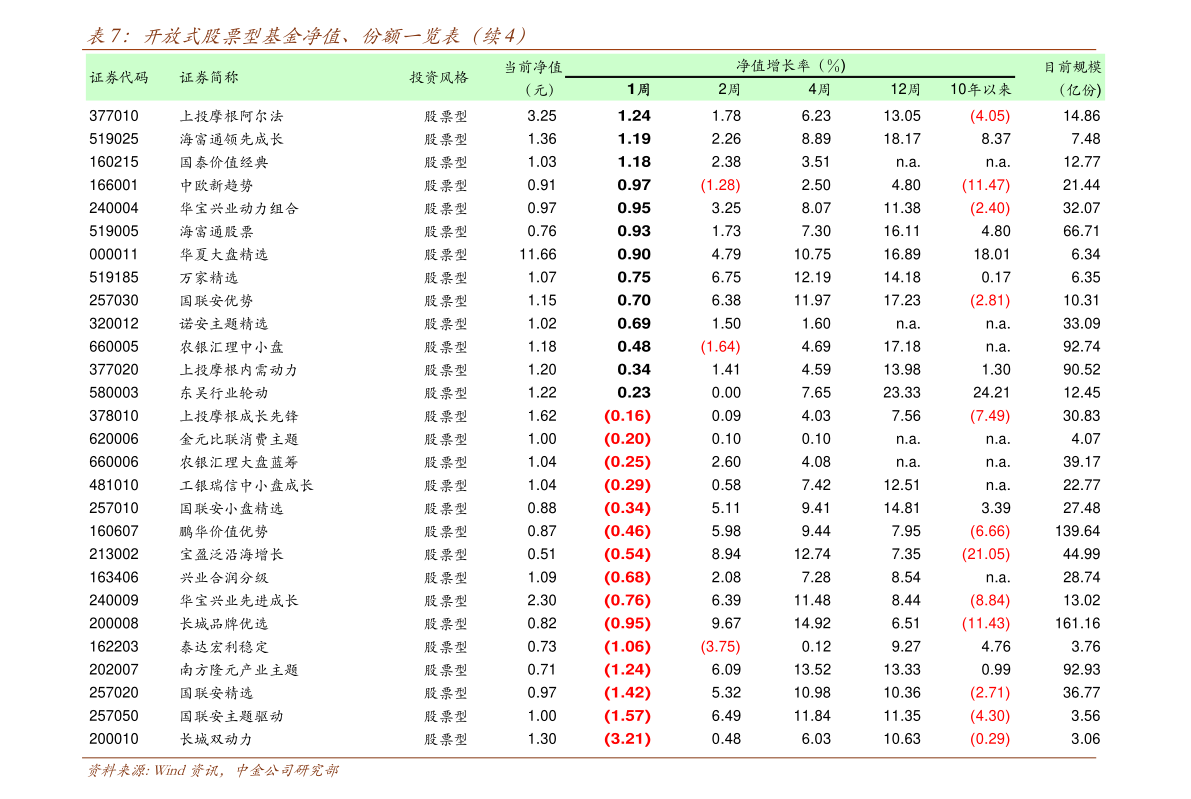
Task: Click the 2周 column header
Action: point(728,89)
